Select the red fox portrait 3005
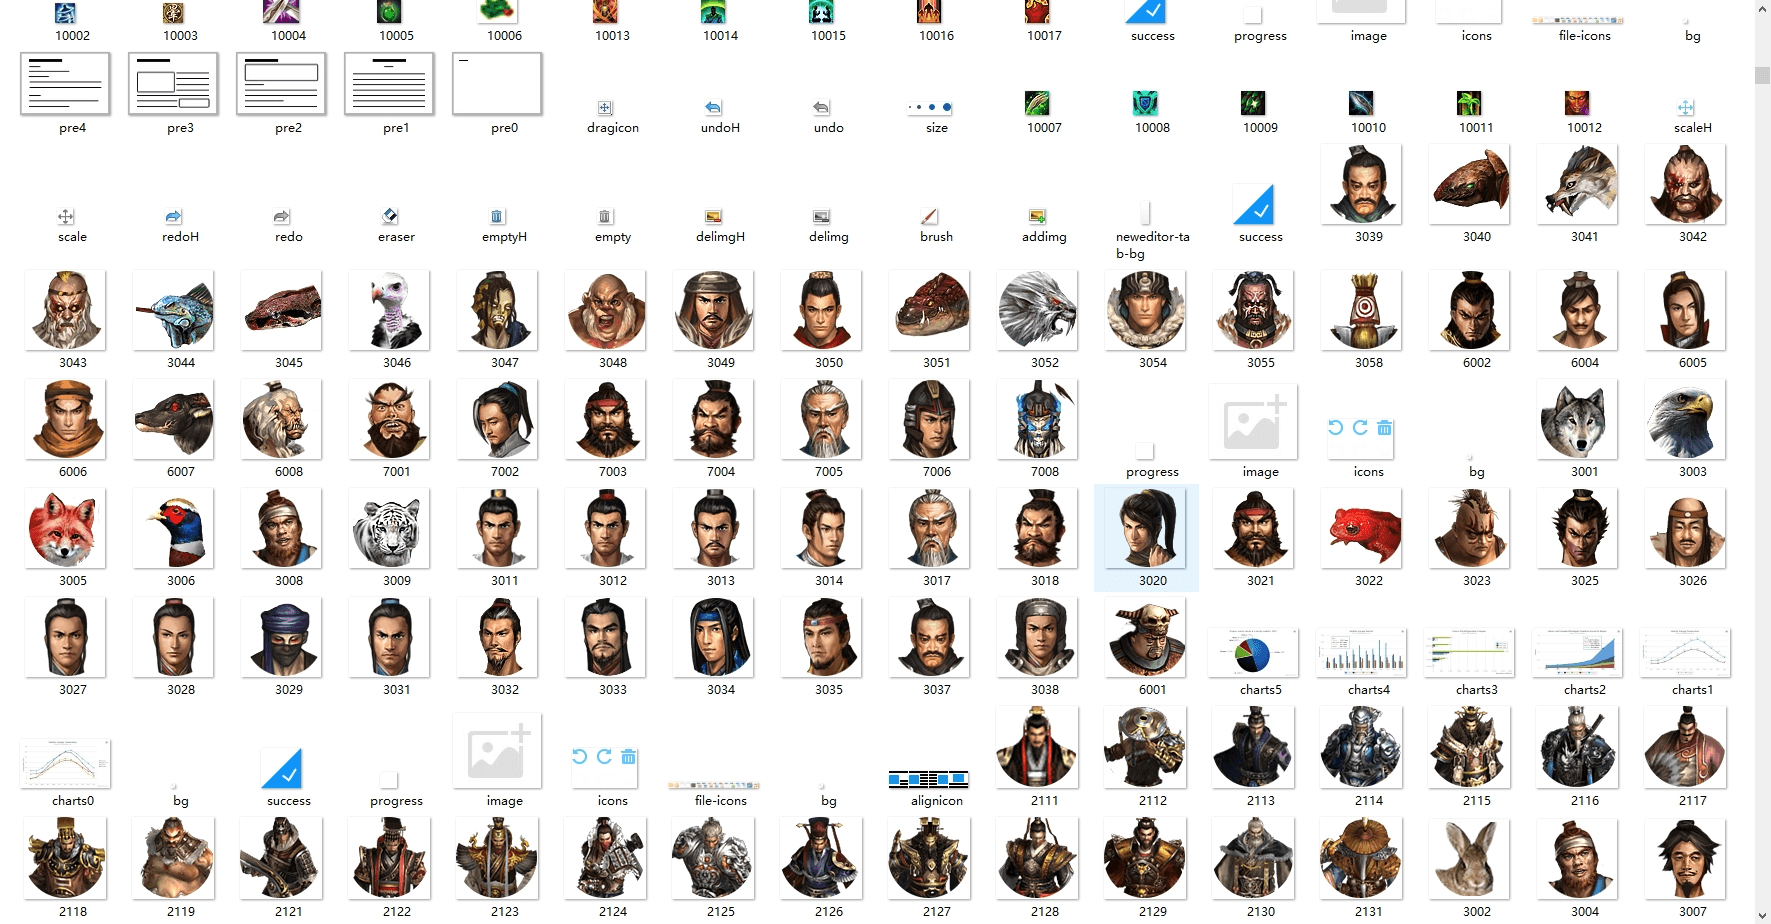The width and height of the screenshot is (1771, 924). point(65,528)
